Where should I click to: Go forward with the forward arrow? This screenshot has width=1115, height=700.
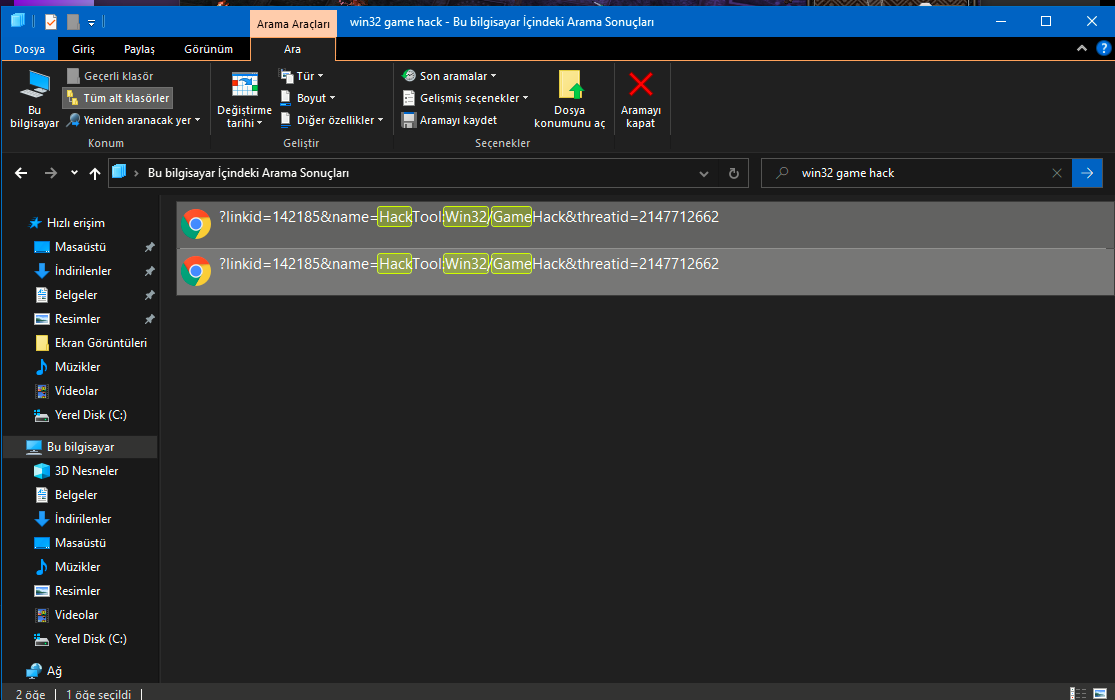coord(50,173)
